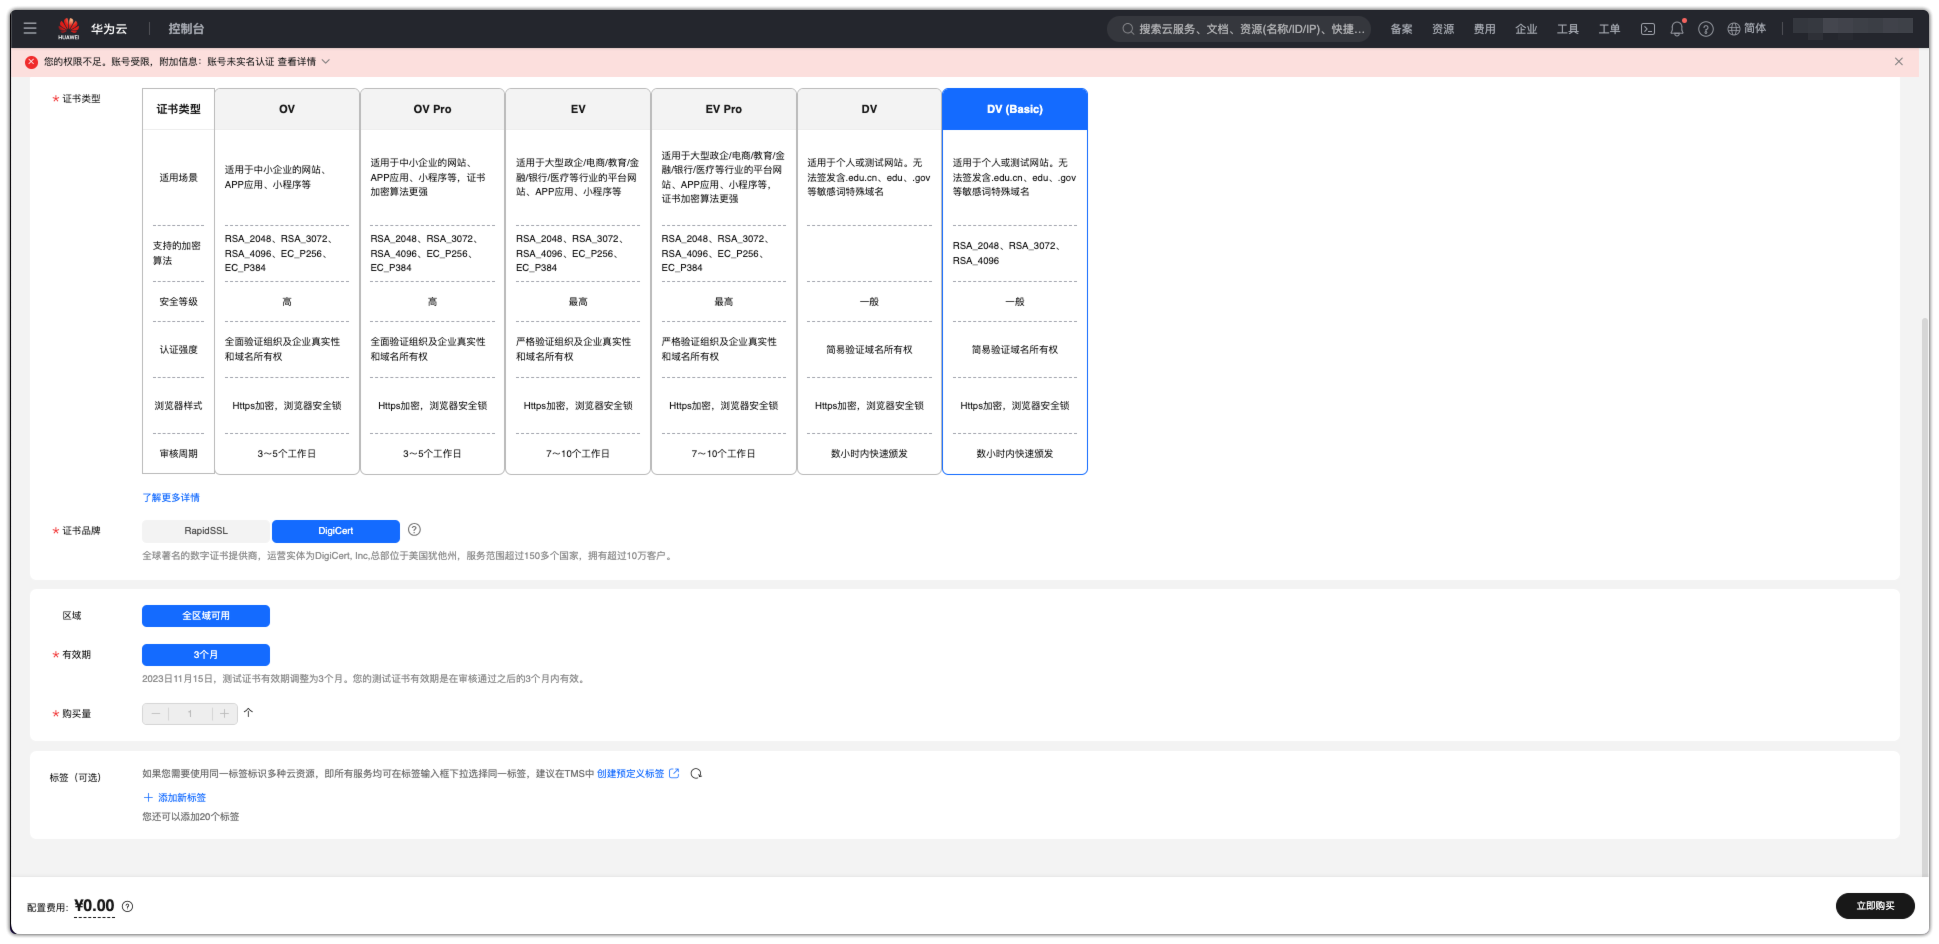Open the 工单 menu item

[x=1608, y=29]
